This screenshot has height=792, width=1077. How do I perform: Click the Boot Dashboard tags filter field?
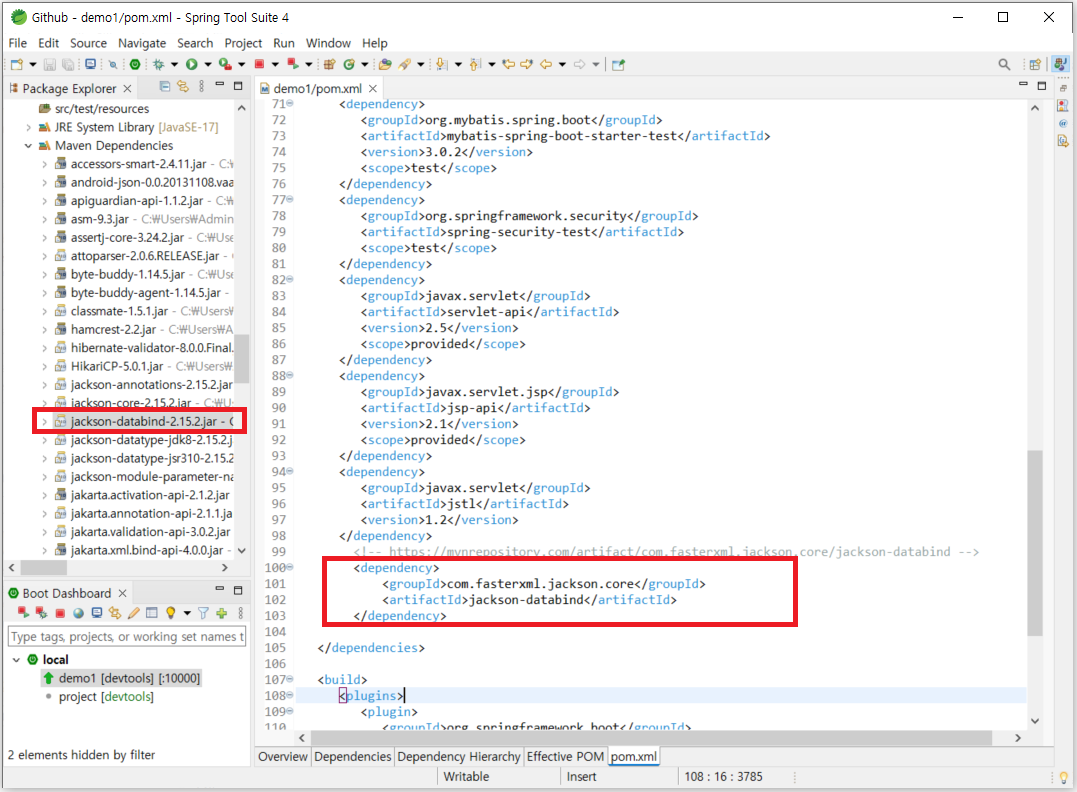click(x=126, y=637)
